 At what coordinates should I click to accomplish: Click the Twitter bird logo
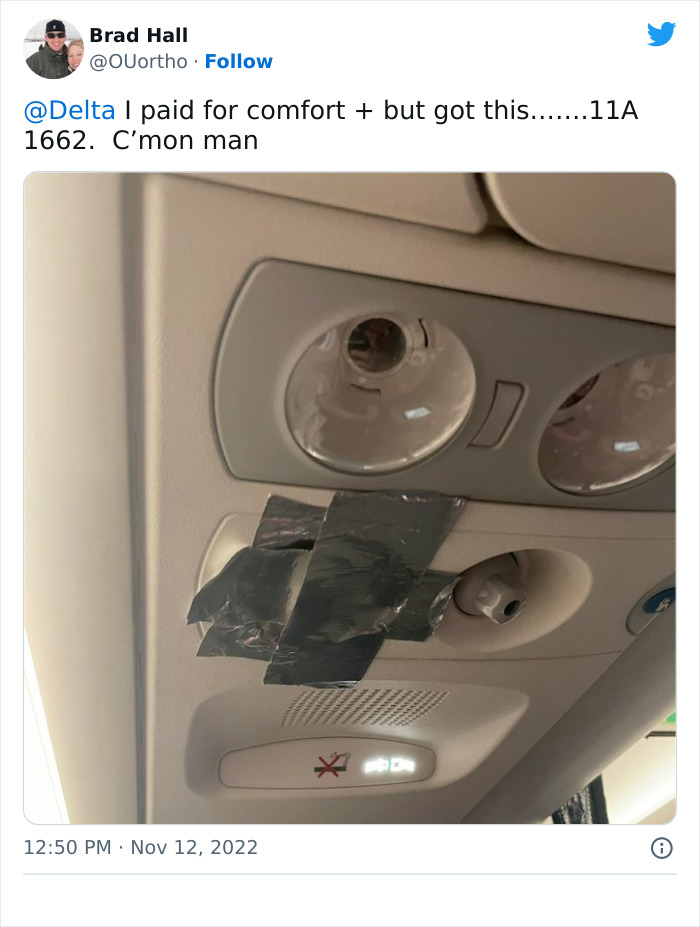coord(661,35)
